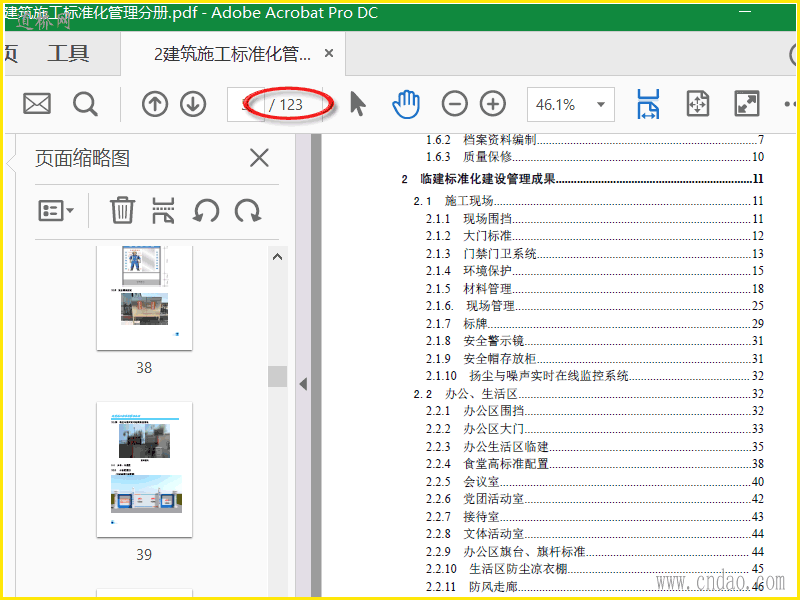Screen dimensions: 800x600
Task: Click TOC entry 2.1.5 材料管理
Action: pyautogui.click(x=595, y=288)
